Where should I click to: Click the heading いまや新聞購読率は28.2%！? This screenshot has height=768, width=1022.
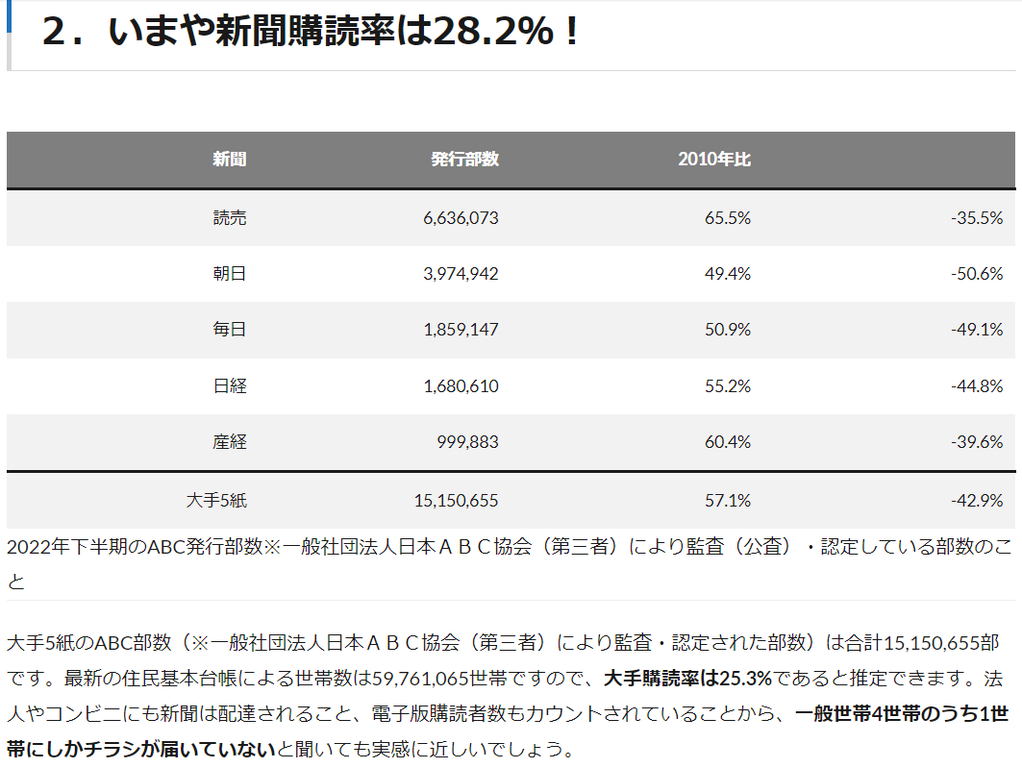(343, 31)
